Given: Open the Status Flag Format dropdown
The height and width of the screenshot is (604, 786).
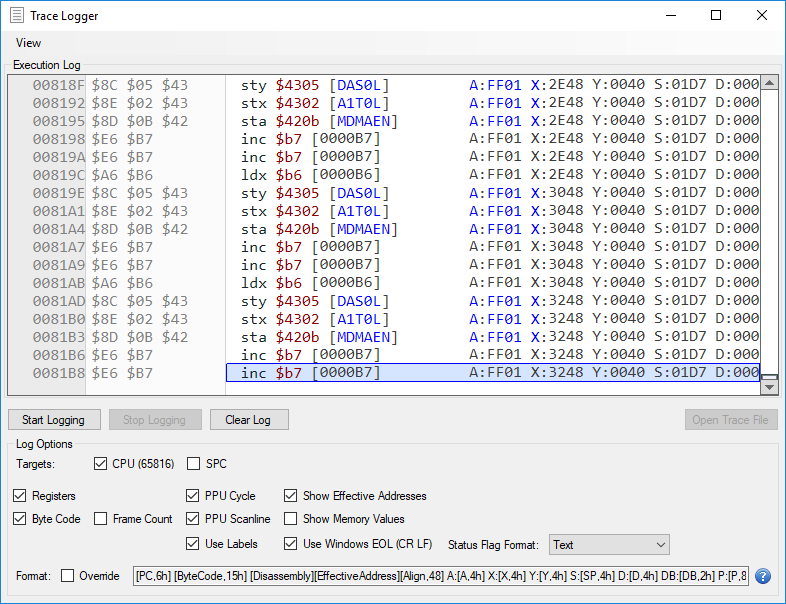Looking at the screenshot, I should (x=609, y=545).
